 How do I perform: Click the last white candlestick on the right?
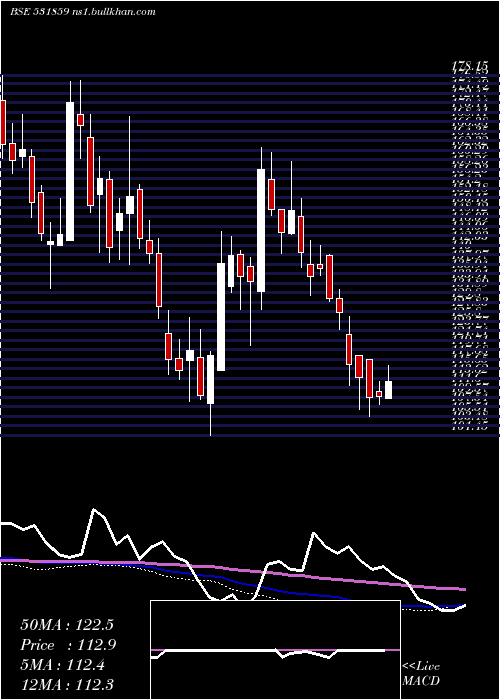[388, 390]
